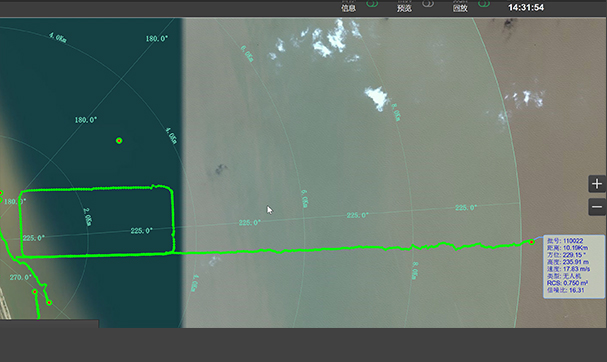Click the 270.0° bearing label
Image resolution: width=607 pixels, height=362 pixels.
point(20,277)
